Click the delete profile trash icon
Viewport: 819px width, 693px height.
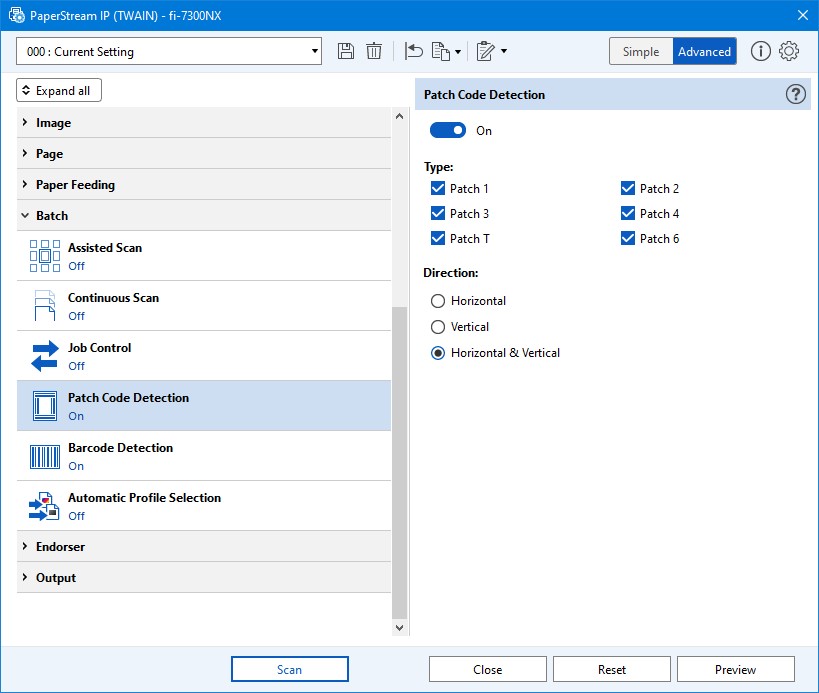pos(374,52)
